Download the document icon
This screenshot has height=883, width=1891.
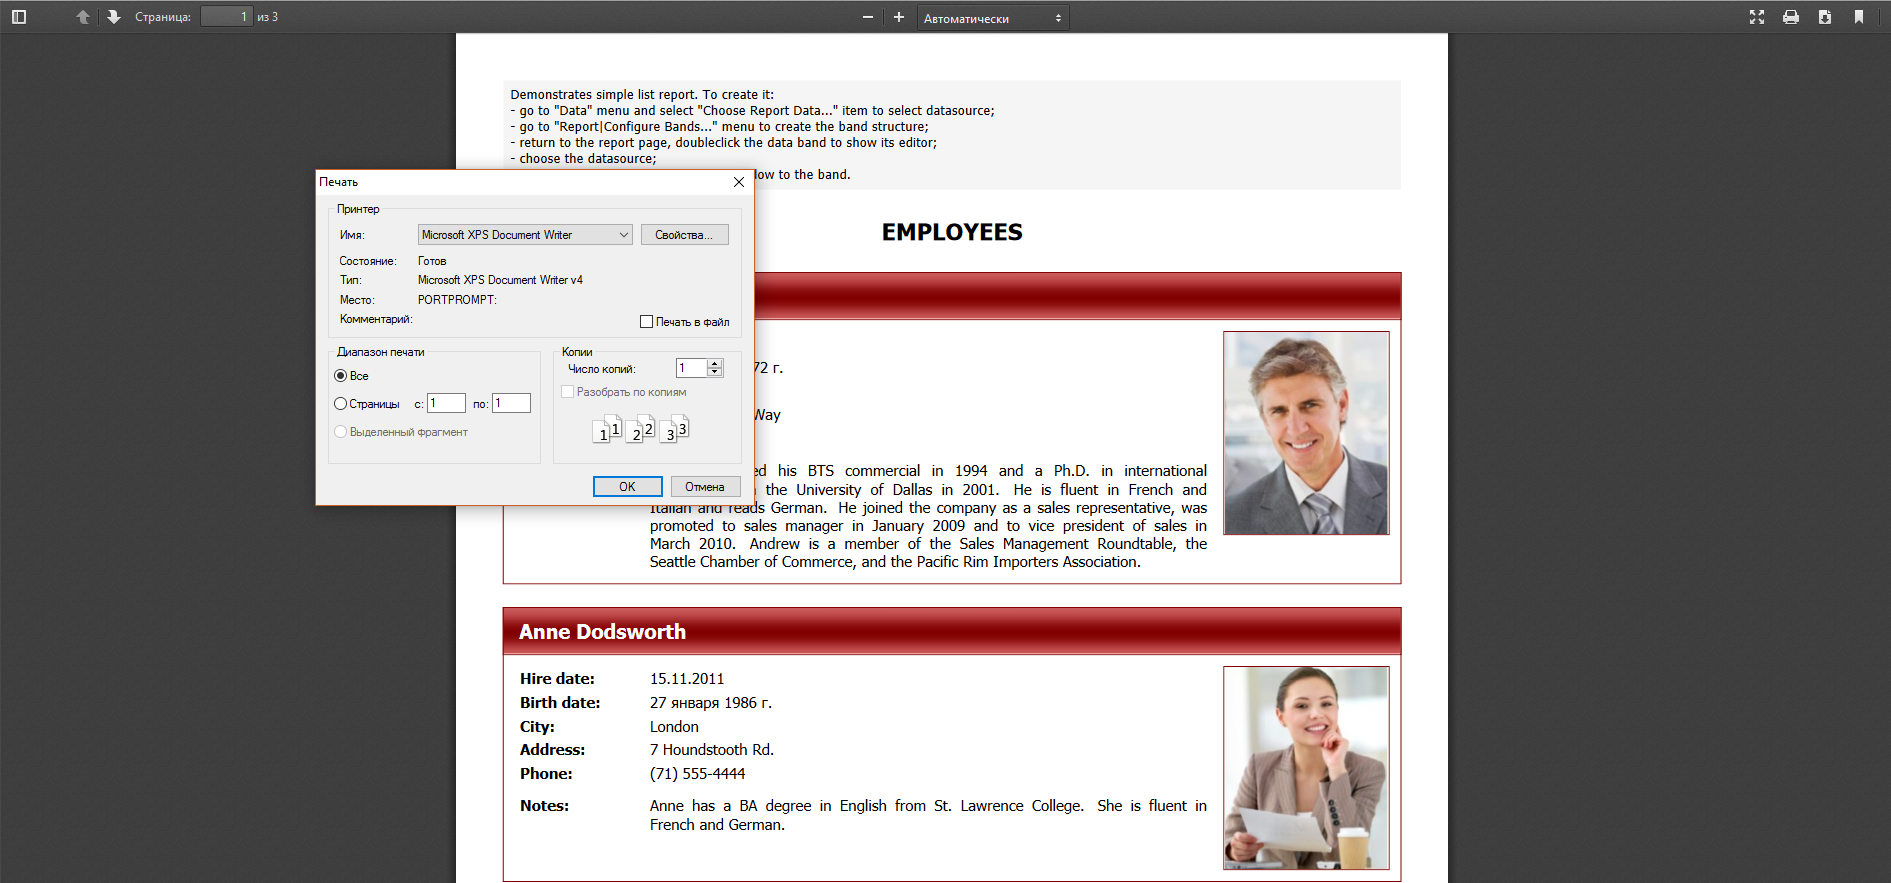point(1825,17)
